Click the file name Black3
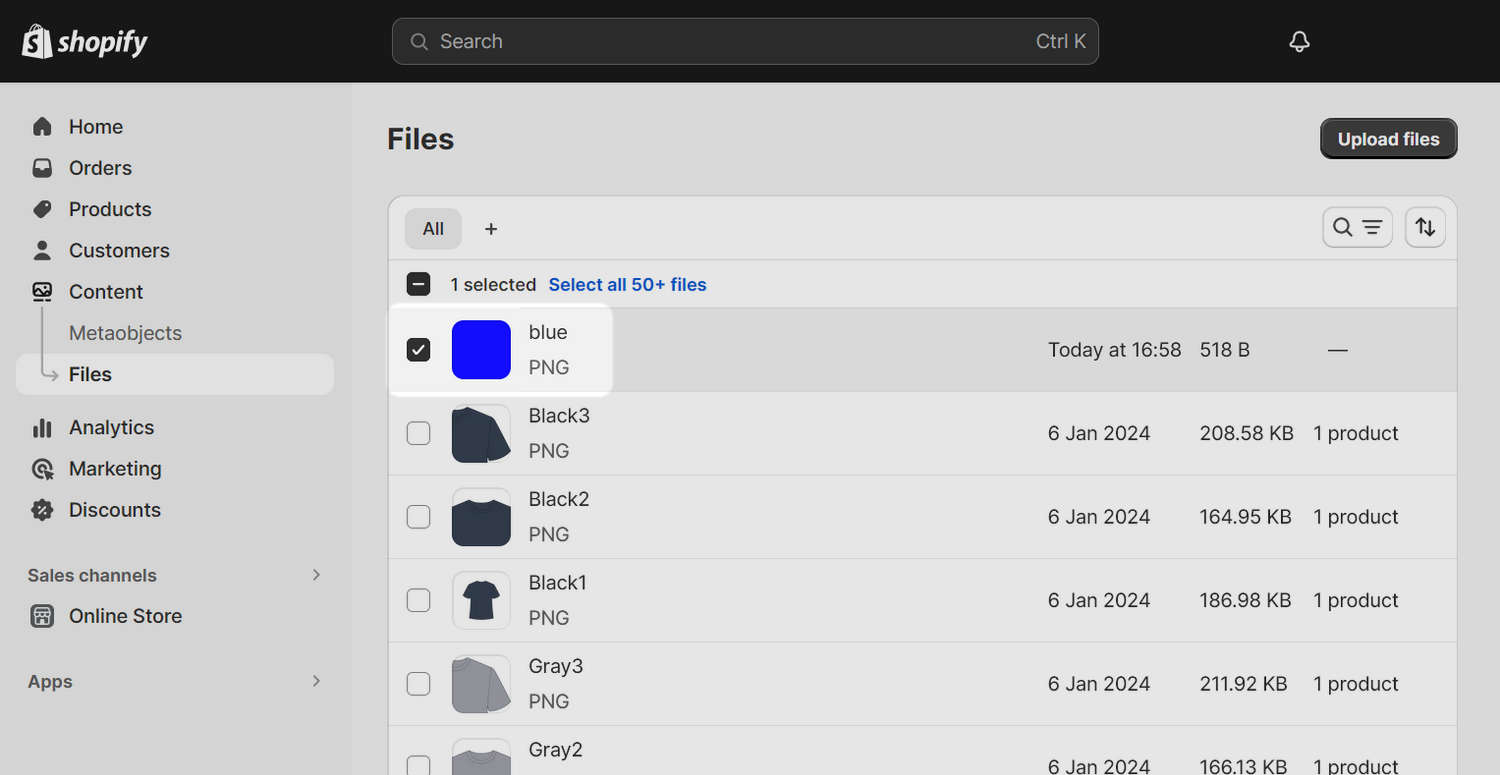1500x775 pixels. coord(559,416)
